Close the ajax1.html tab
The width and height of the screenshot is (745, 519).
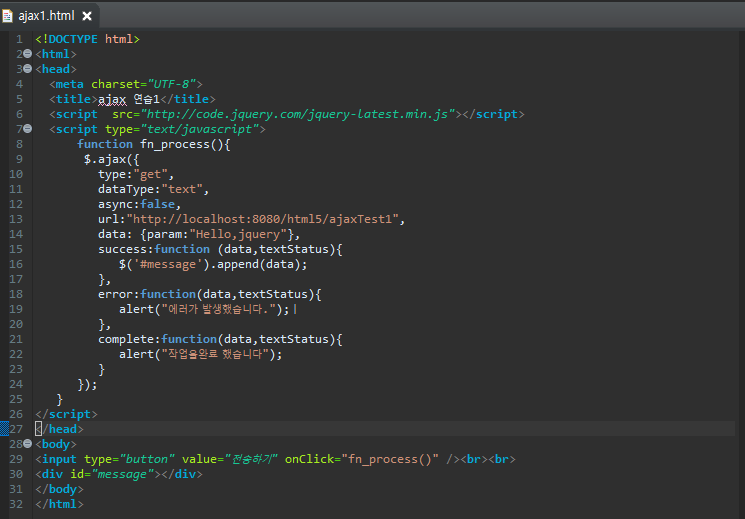coord(87,16)
